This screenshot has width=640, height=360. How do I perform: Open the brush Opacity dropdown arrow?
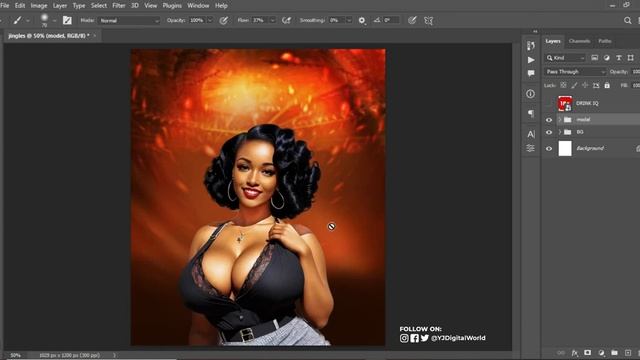[x=210, y=20]
